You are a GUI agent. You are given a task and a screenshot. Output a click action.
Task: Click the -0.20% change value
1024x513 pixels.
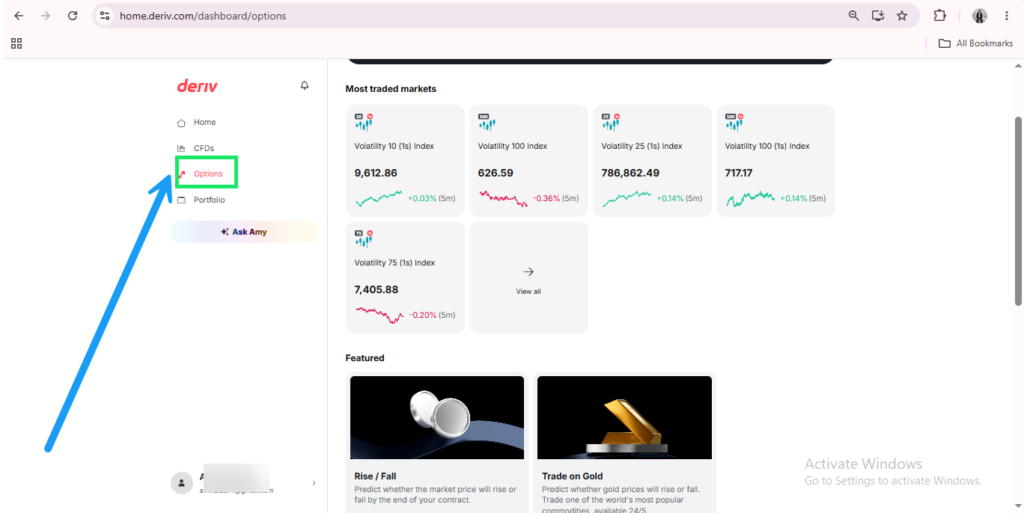pos(422,315)
